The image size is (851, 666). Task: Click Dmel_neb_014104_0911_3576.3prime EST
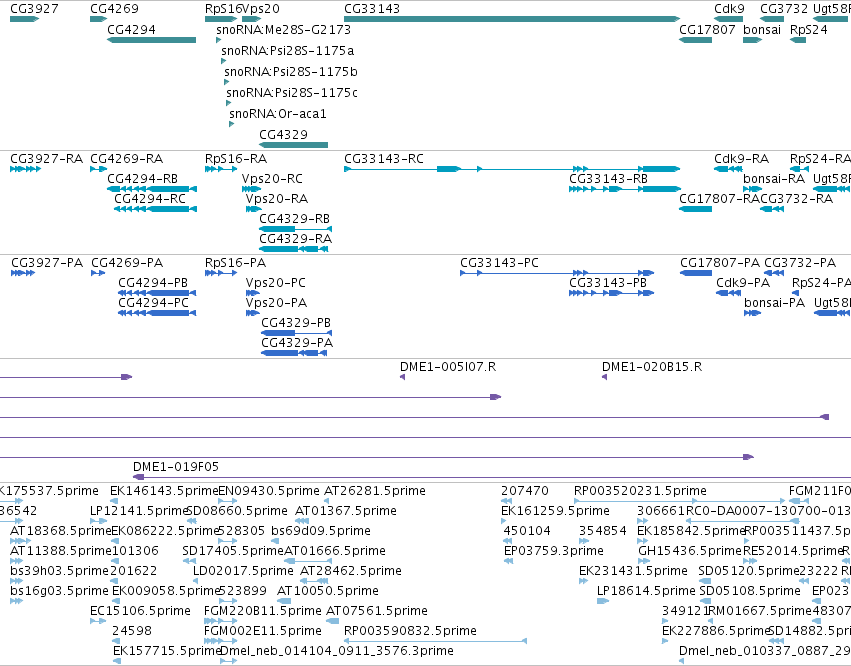coord(228,661)
